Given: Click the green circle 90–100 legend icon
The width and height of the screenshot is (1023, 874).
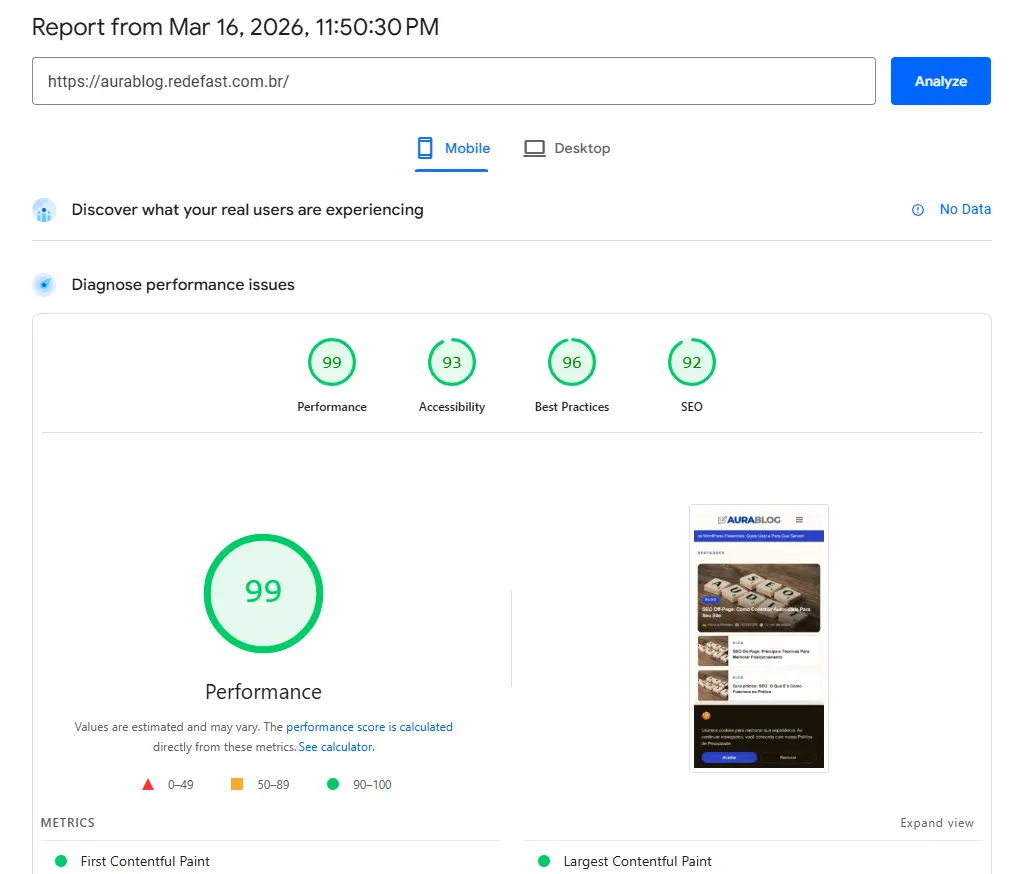Looking at the screenshot, I should 333,784.
